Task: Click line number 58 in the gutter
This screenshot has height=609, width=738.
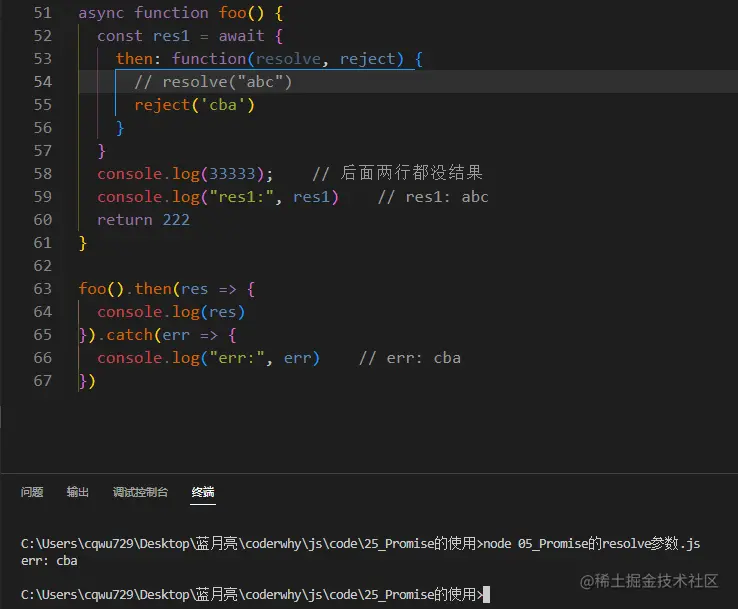Action: (43, 174)
